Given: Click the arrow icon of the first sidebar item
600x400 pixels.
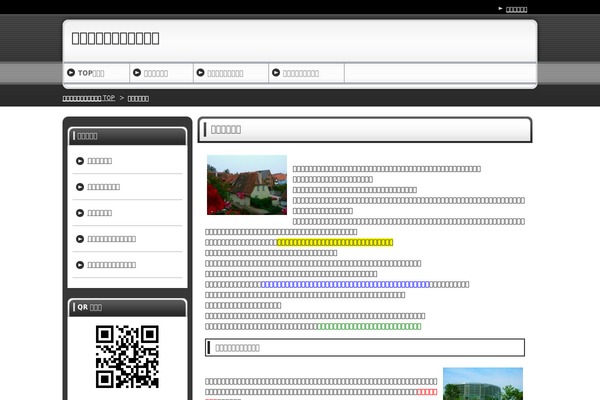Looking at the screenshot, I should pyautogui.click(x=80, y=161).
